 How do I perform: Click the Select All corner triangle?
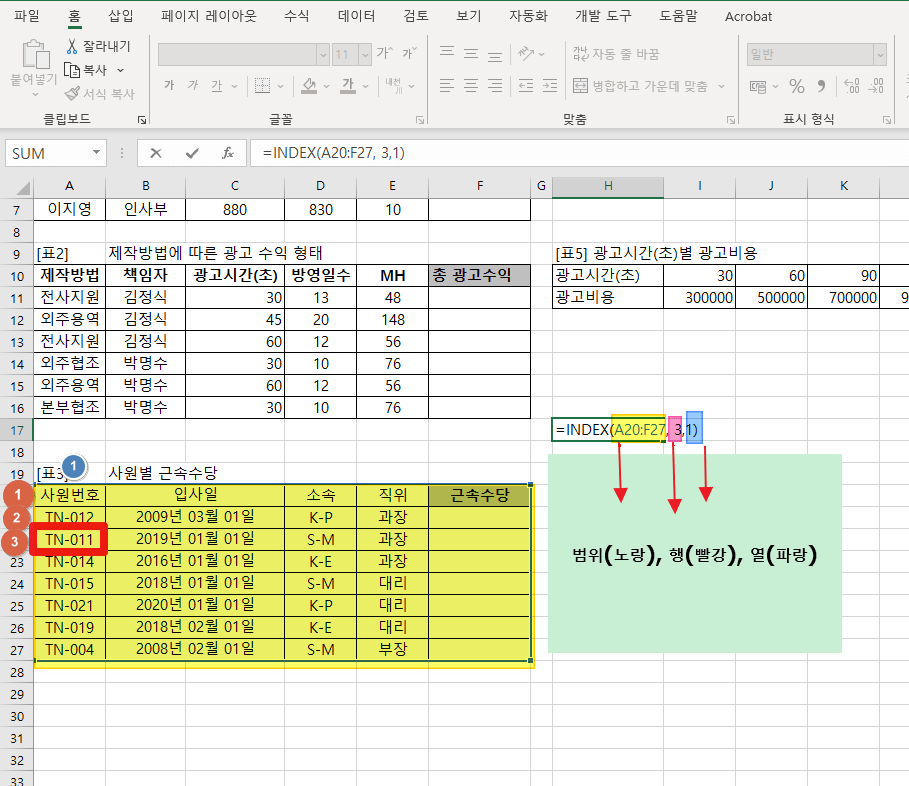click(22, 187)
